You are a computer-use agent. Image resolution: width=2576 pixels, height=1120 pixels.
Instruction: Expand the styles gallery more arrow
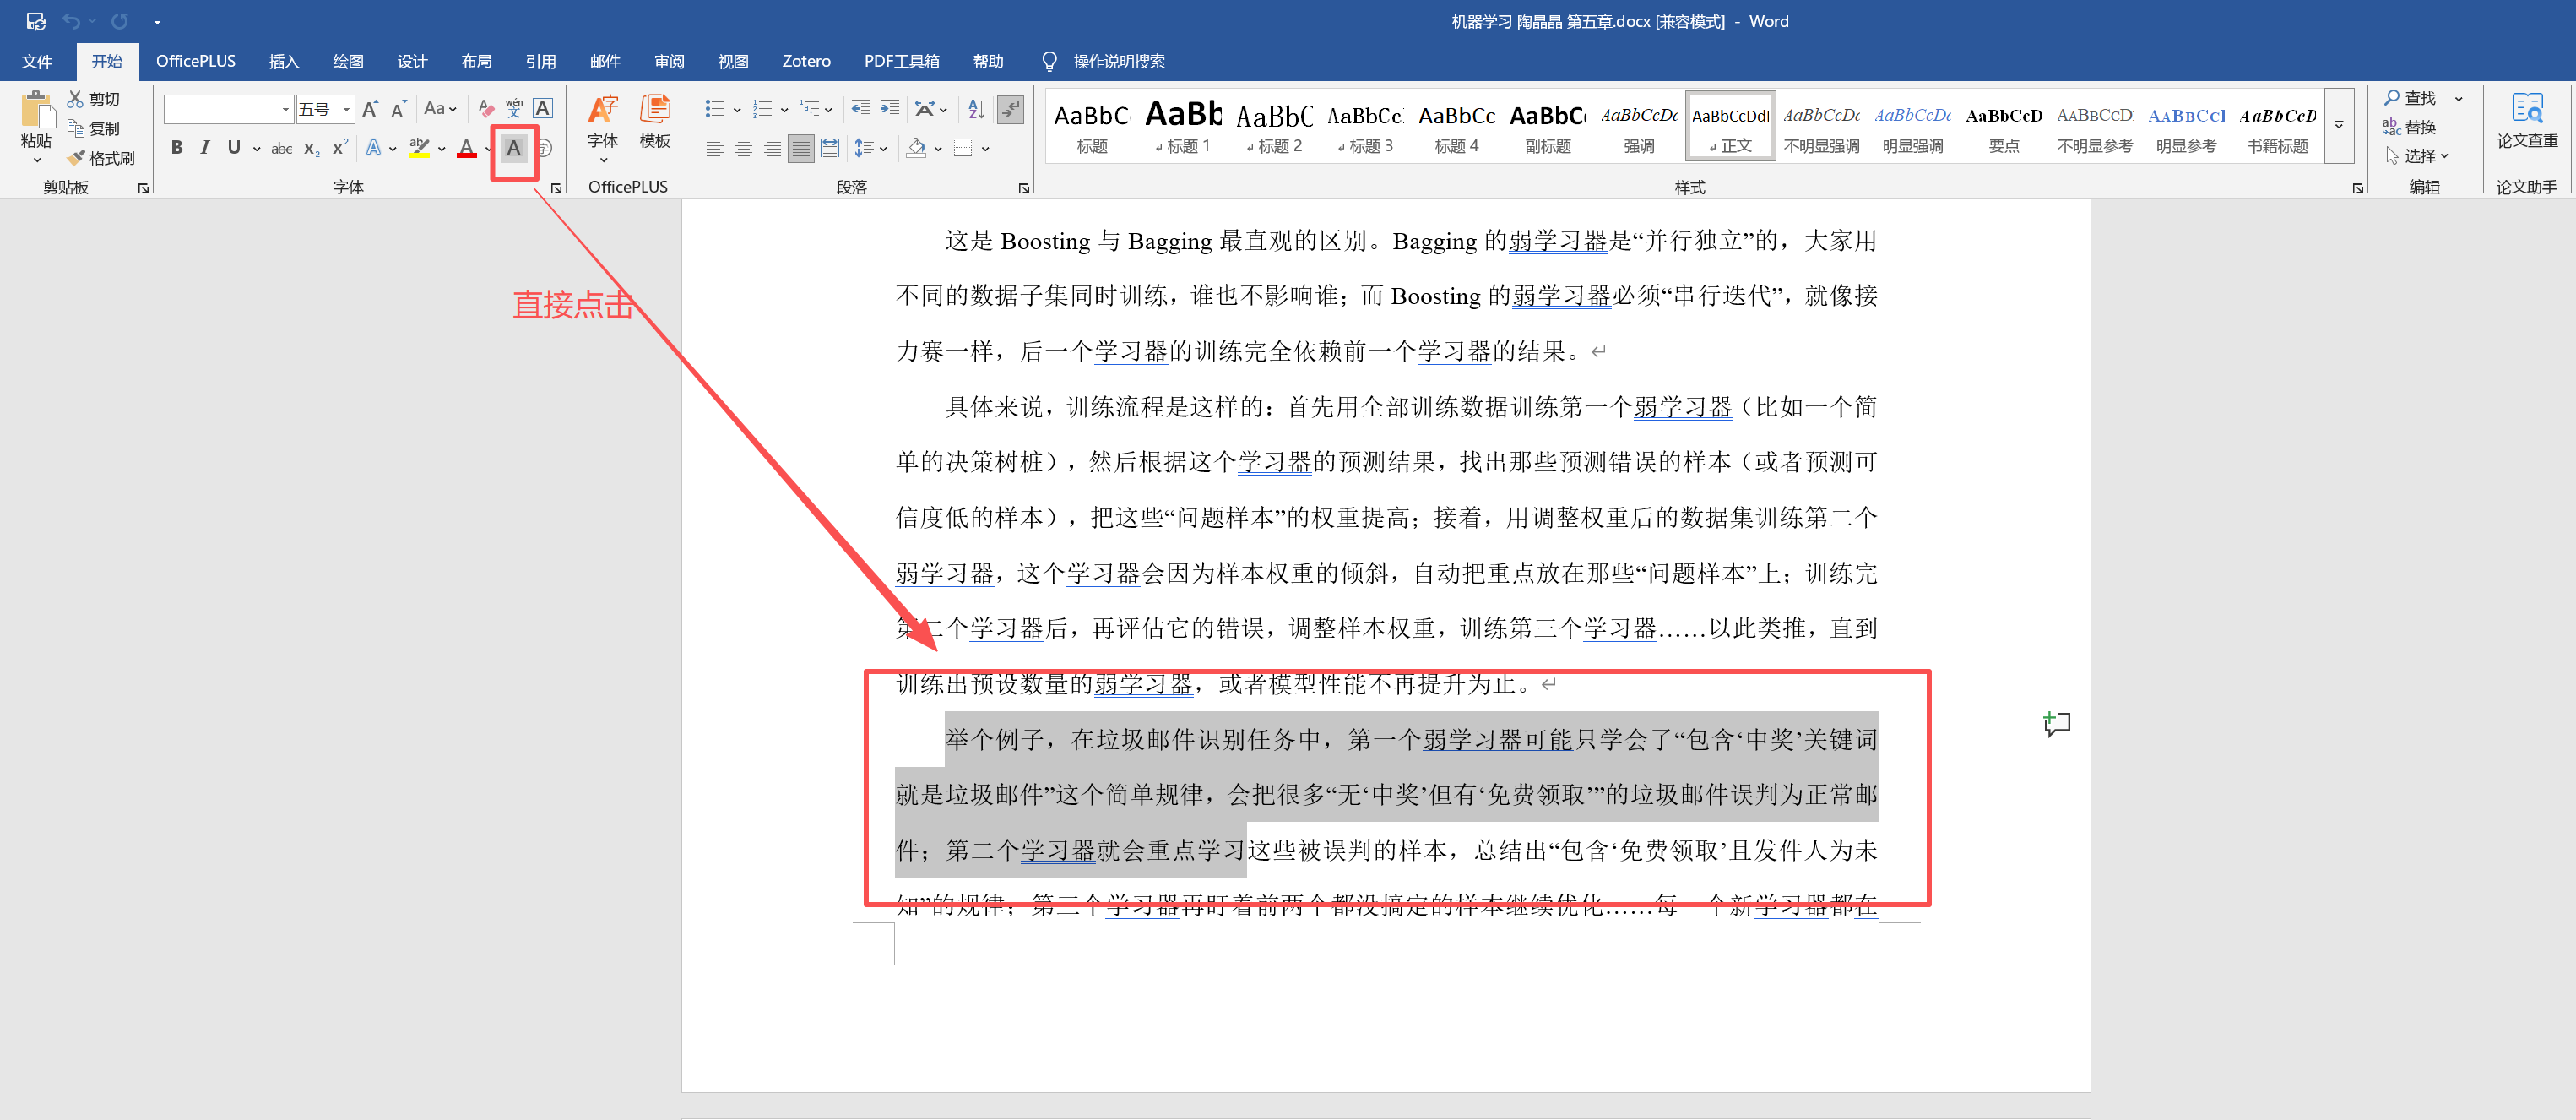[x=2339, y=125]
